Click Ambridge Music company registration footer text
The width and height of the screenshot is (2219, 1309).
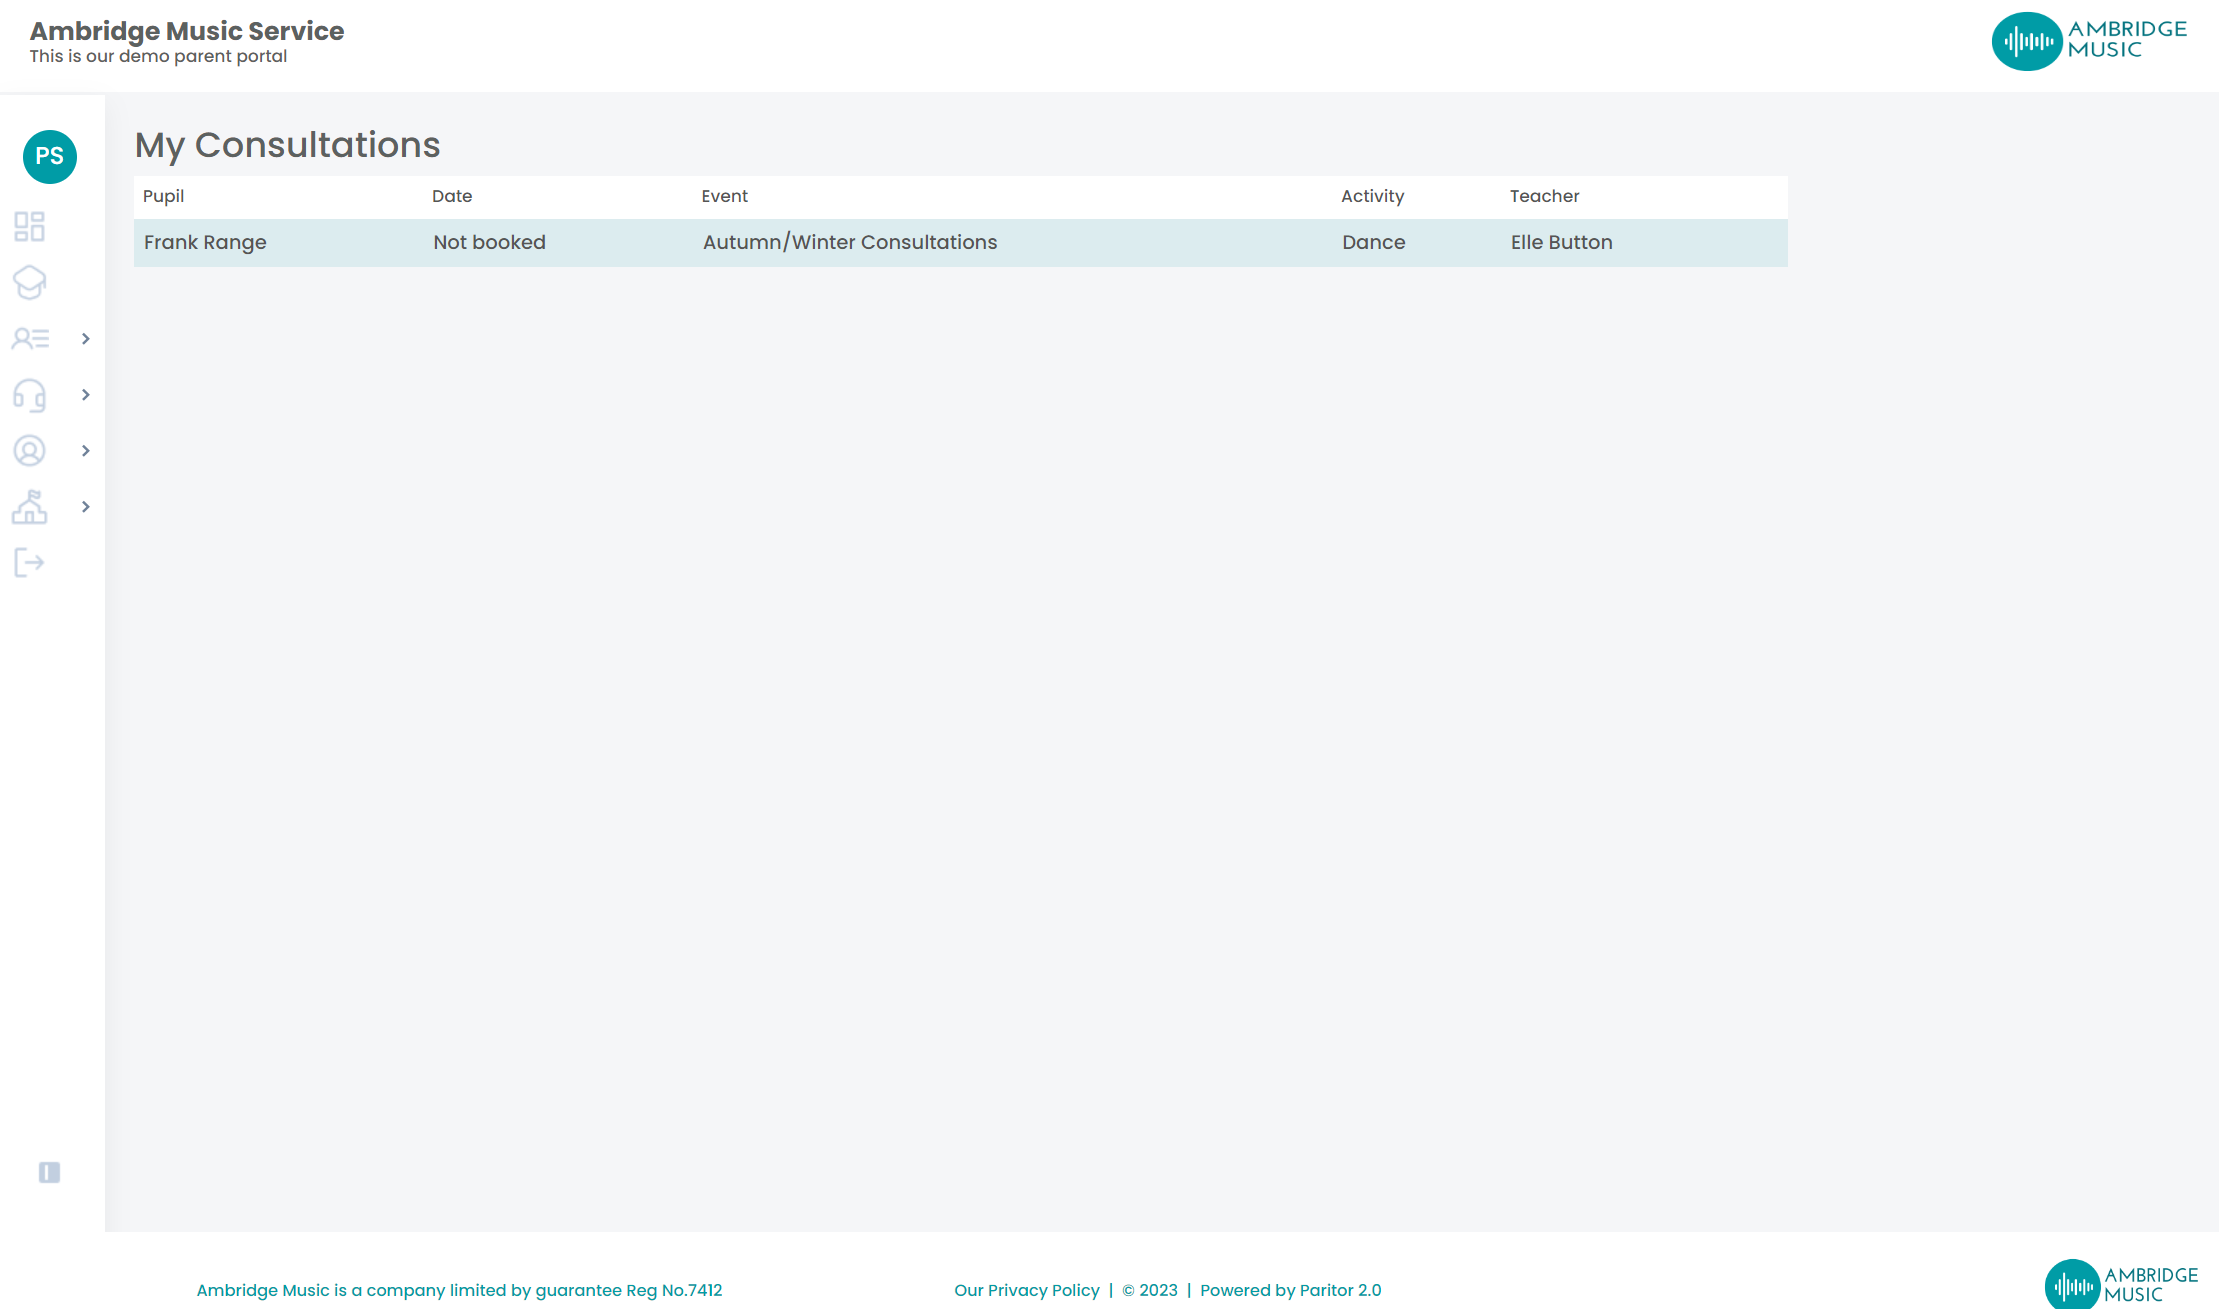(459, 1290)
